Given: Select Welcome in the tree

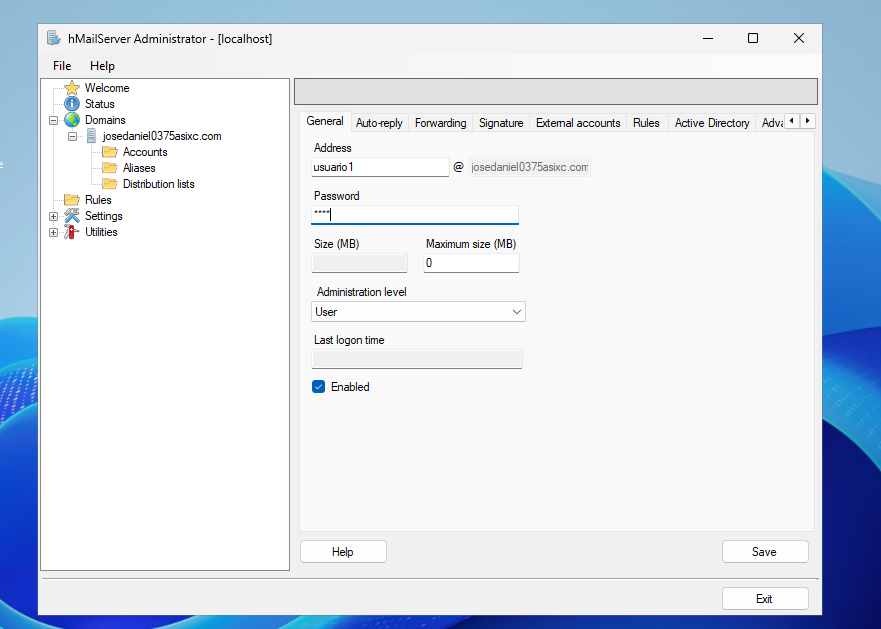Looking at the screenshot, I should point(107,88).
